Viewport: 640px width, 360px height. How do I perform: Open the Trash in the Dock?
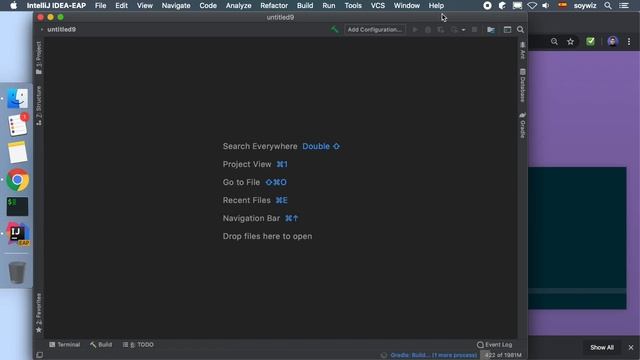tap(17, 272)
